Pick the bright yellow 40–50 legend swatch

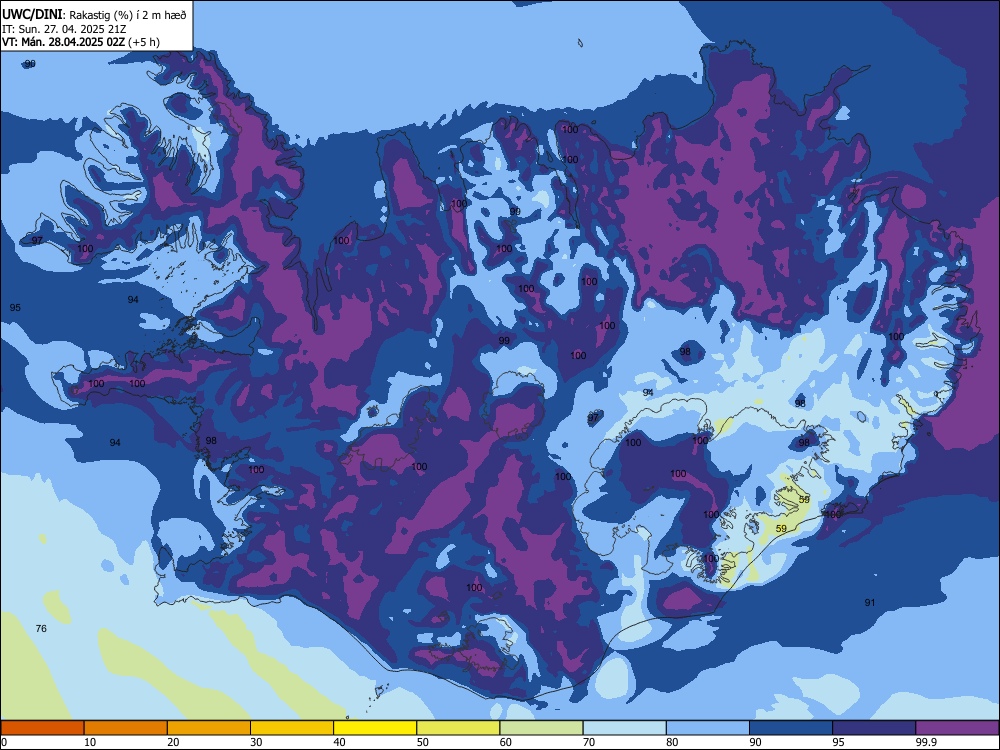click(375, 728)
